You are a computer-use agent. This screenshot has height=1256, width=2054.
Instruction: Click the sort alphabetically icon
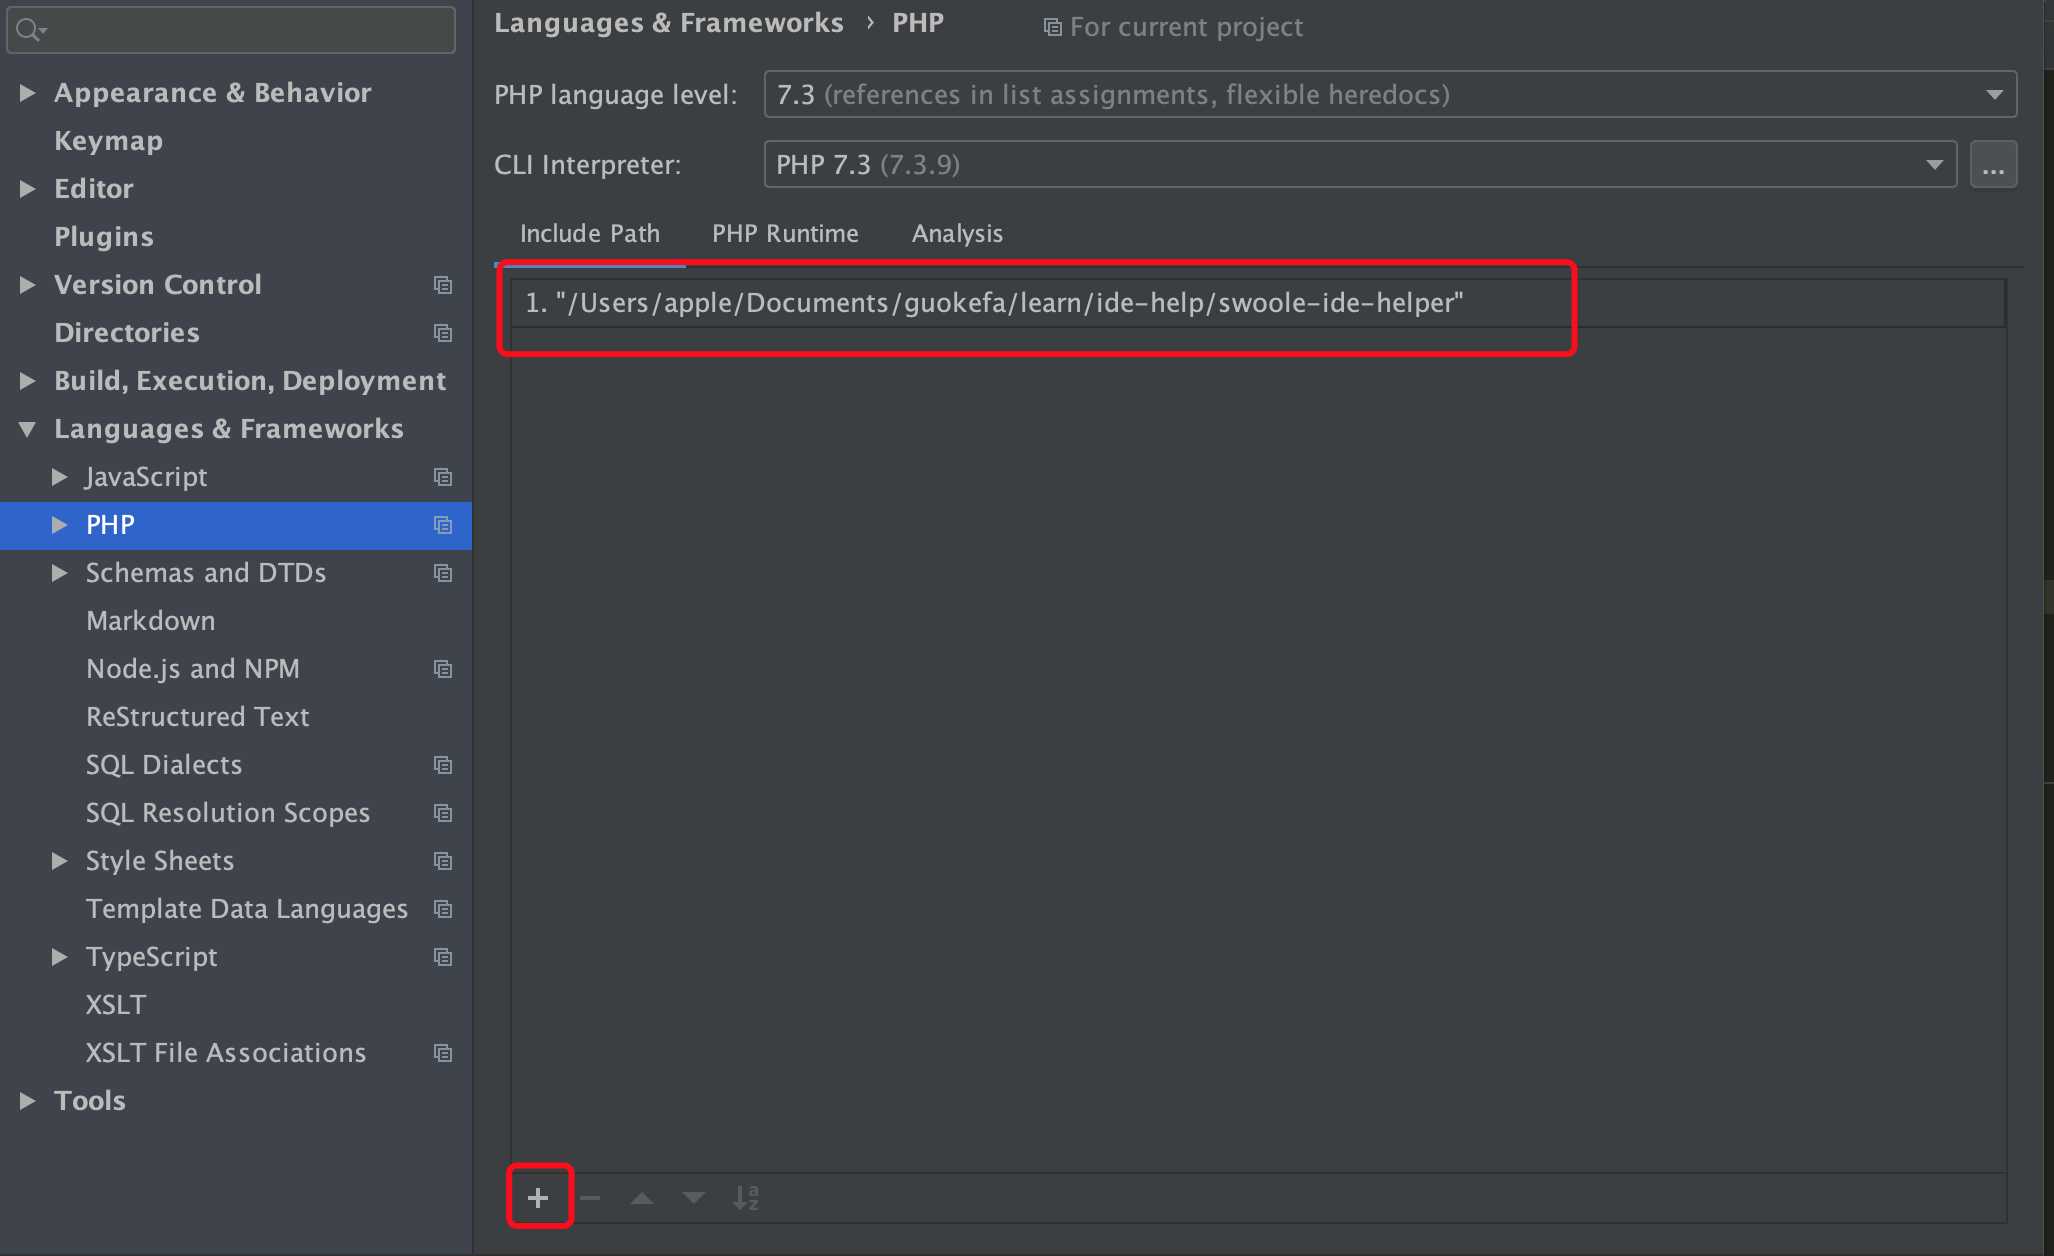click(x=746, y=1197)
